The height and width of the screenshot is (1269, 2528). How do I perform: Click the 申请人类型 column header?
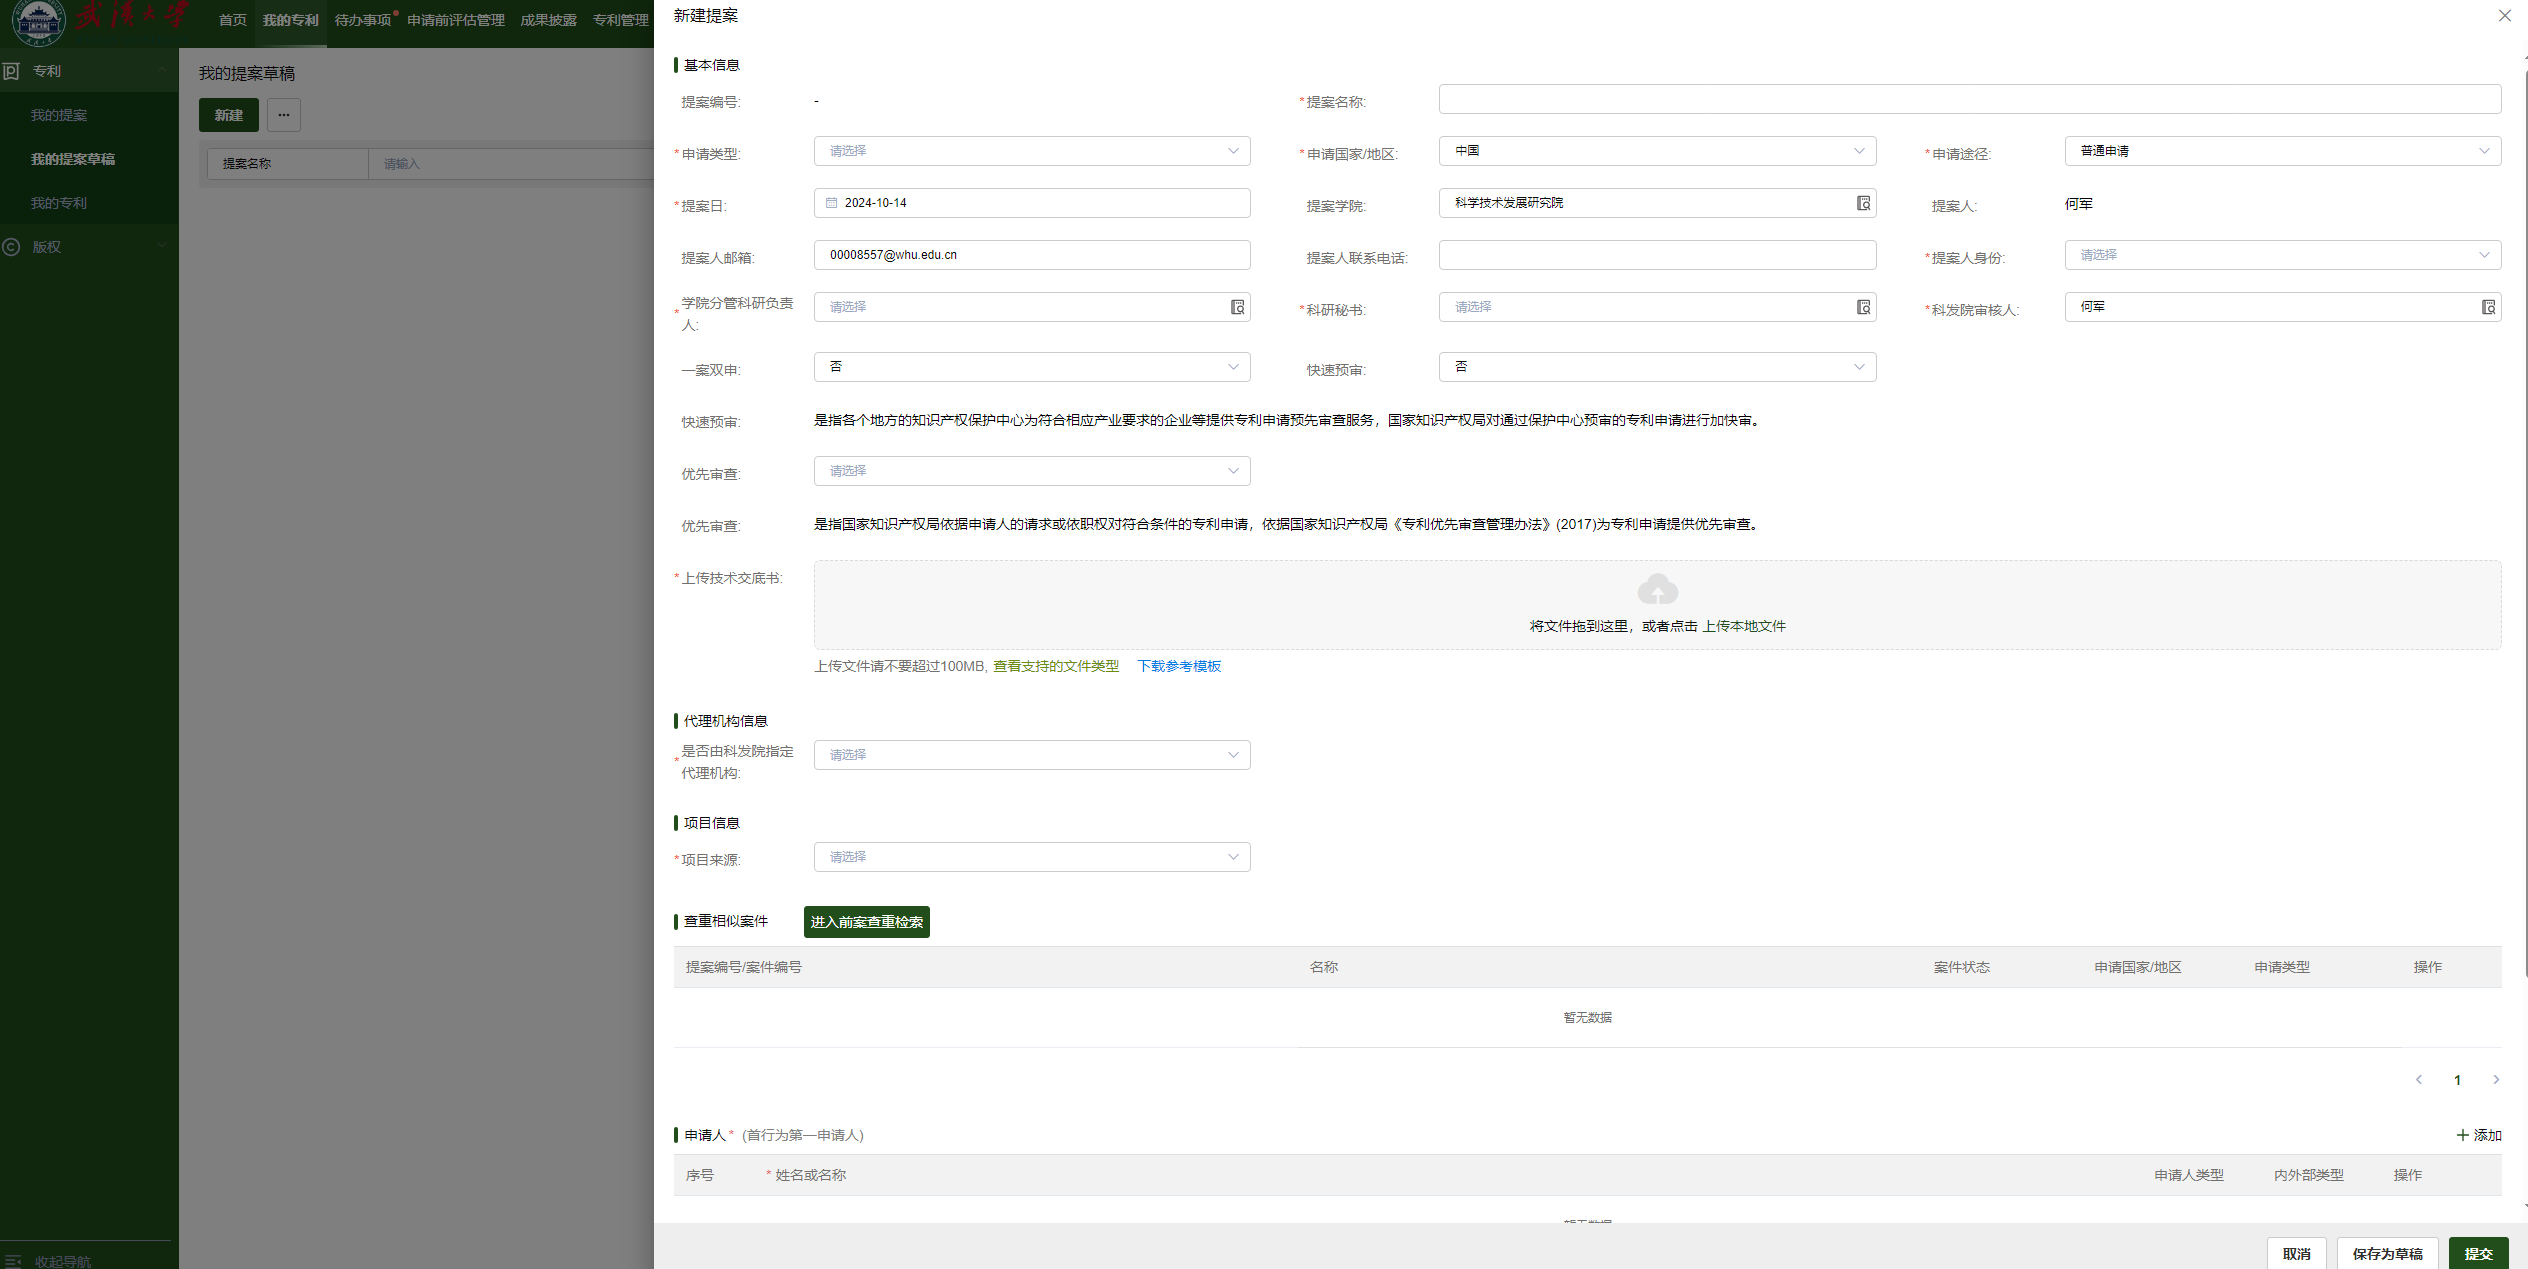(2188, 1175)
